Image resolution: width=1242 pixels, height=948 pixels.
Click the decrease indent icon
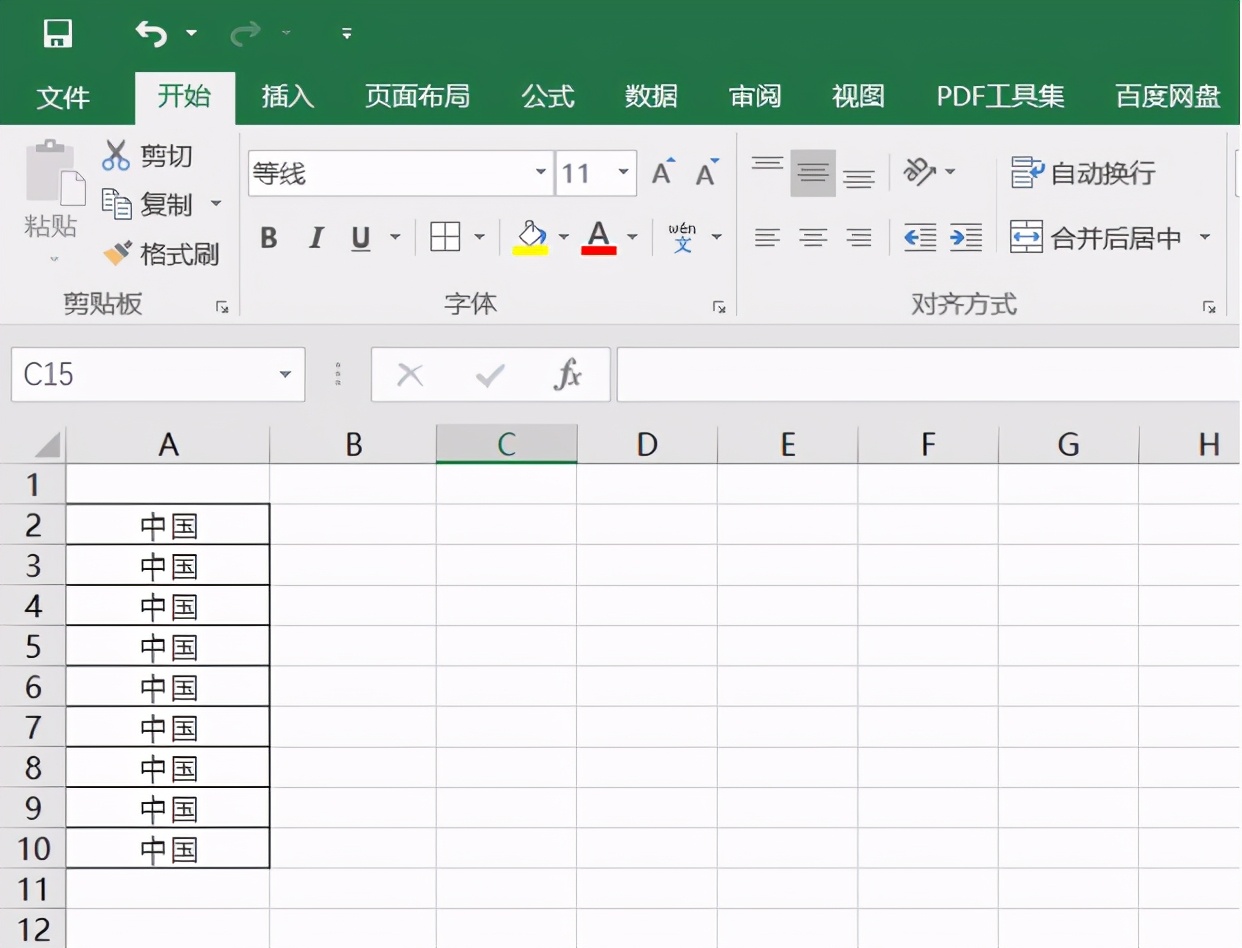pyautogui.click(x=920, y=237)
